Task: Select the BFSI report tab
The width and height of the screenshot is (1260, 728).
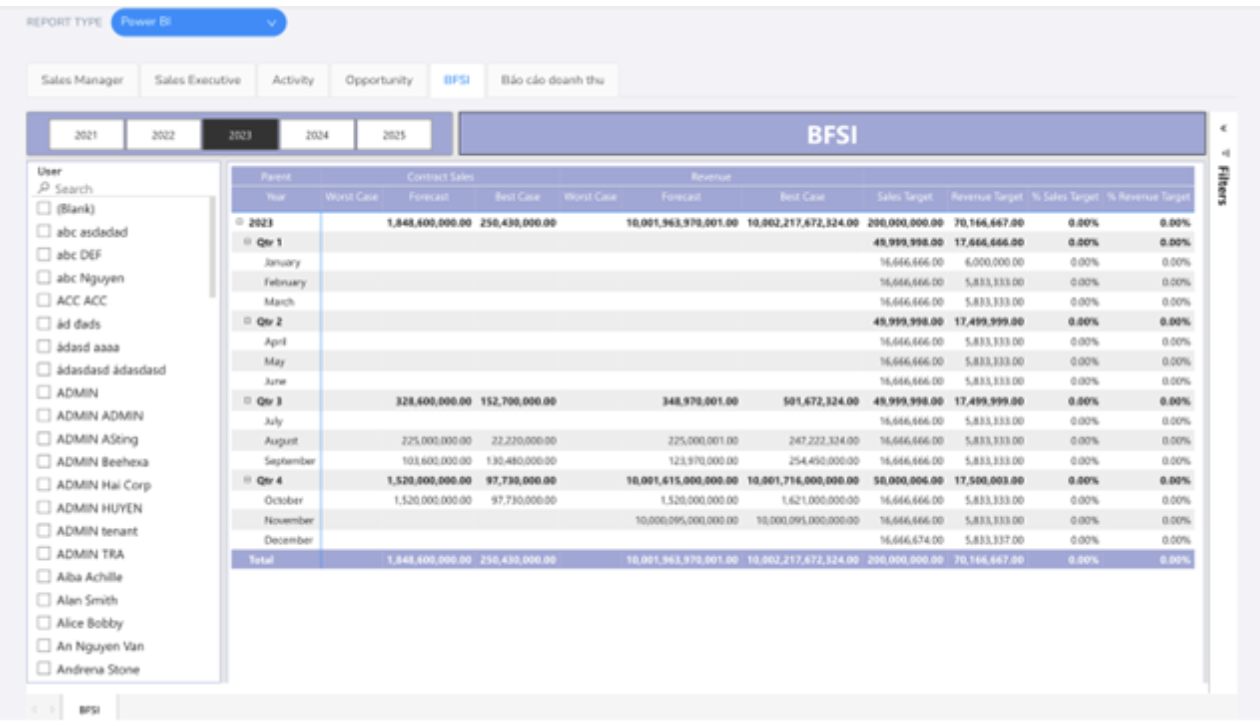Action: [x=456, y=80]
